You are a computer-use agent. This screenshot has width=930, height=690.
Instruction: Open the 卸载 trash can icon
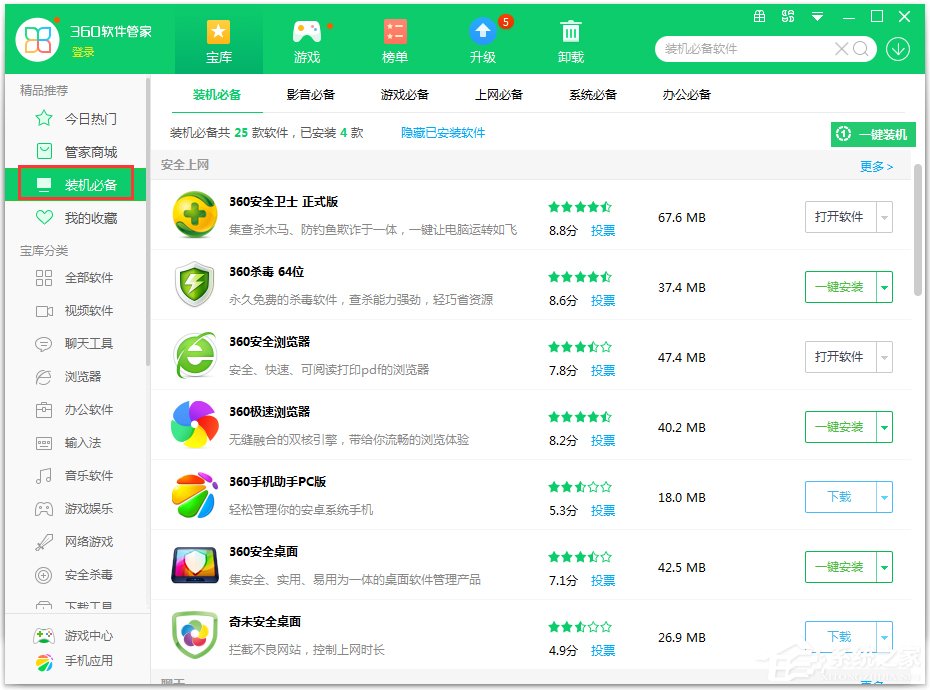pos(571,31)
